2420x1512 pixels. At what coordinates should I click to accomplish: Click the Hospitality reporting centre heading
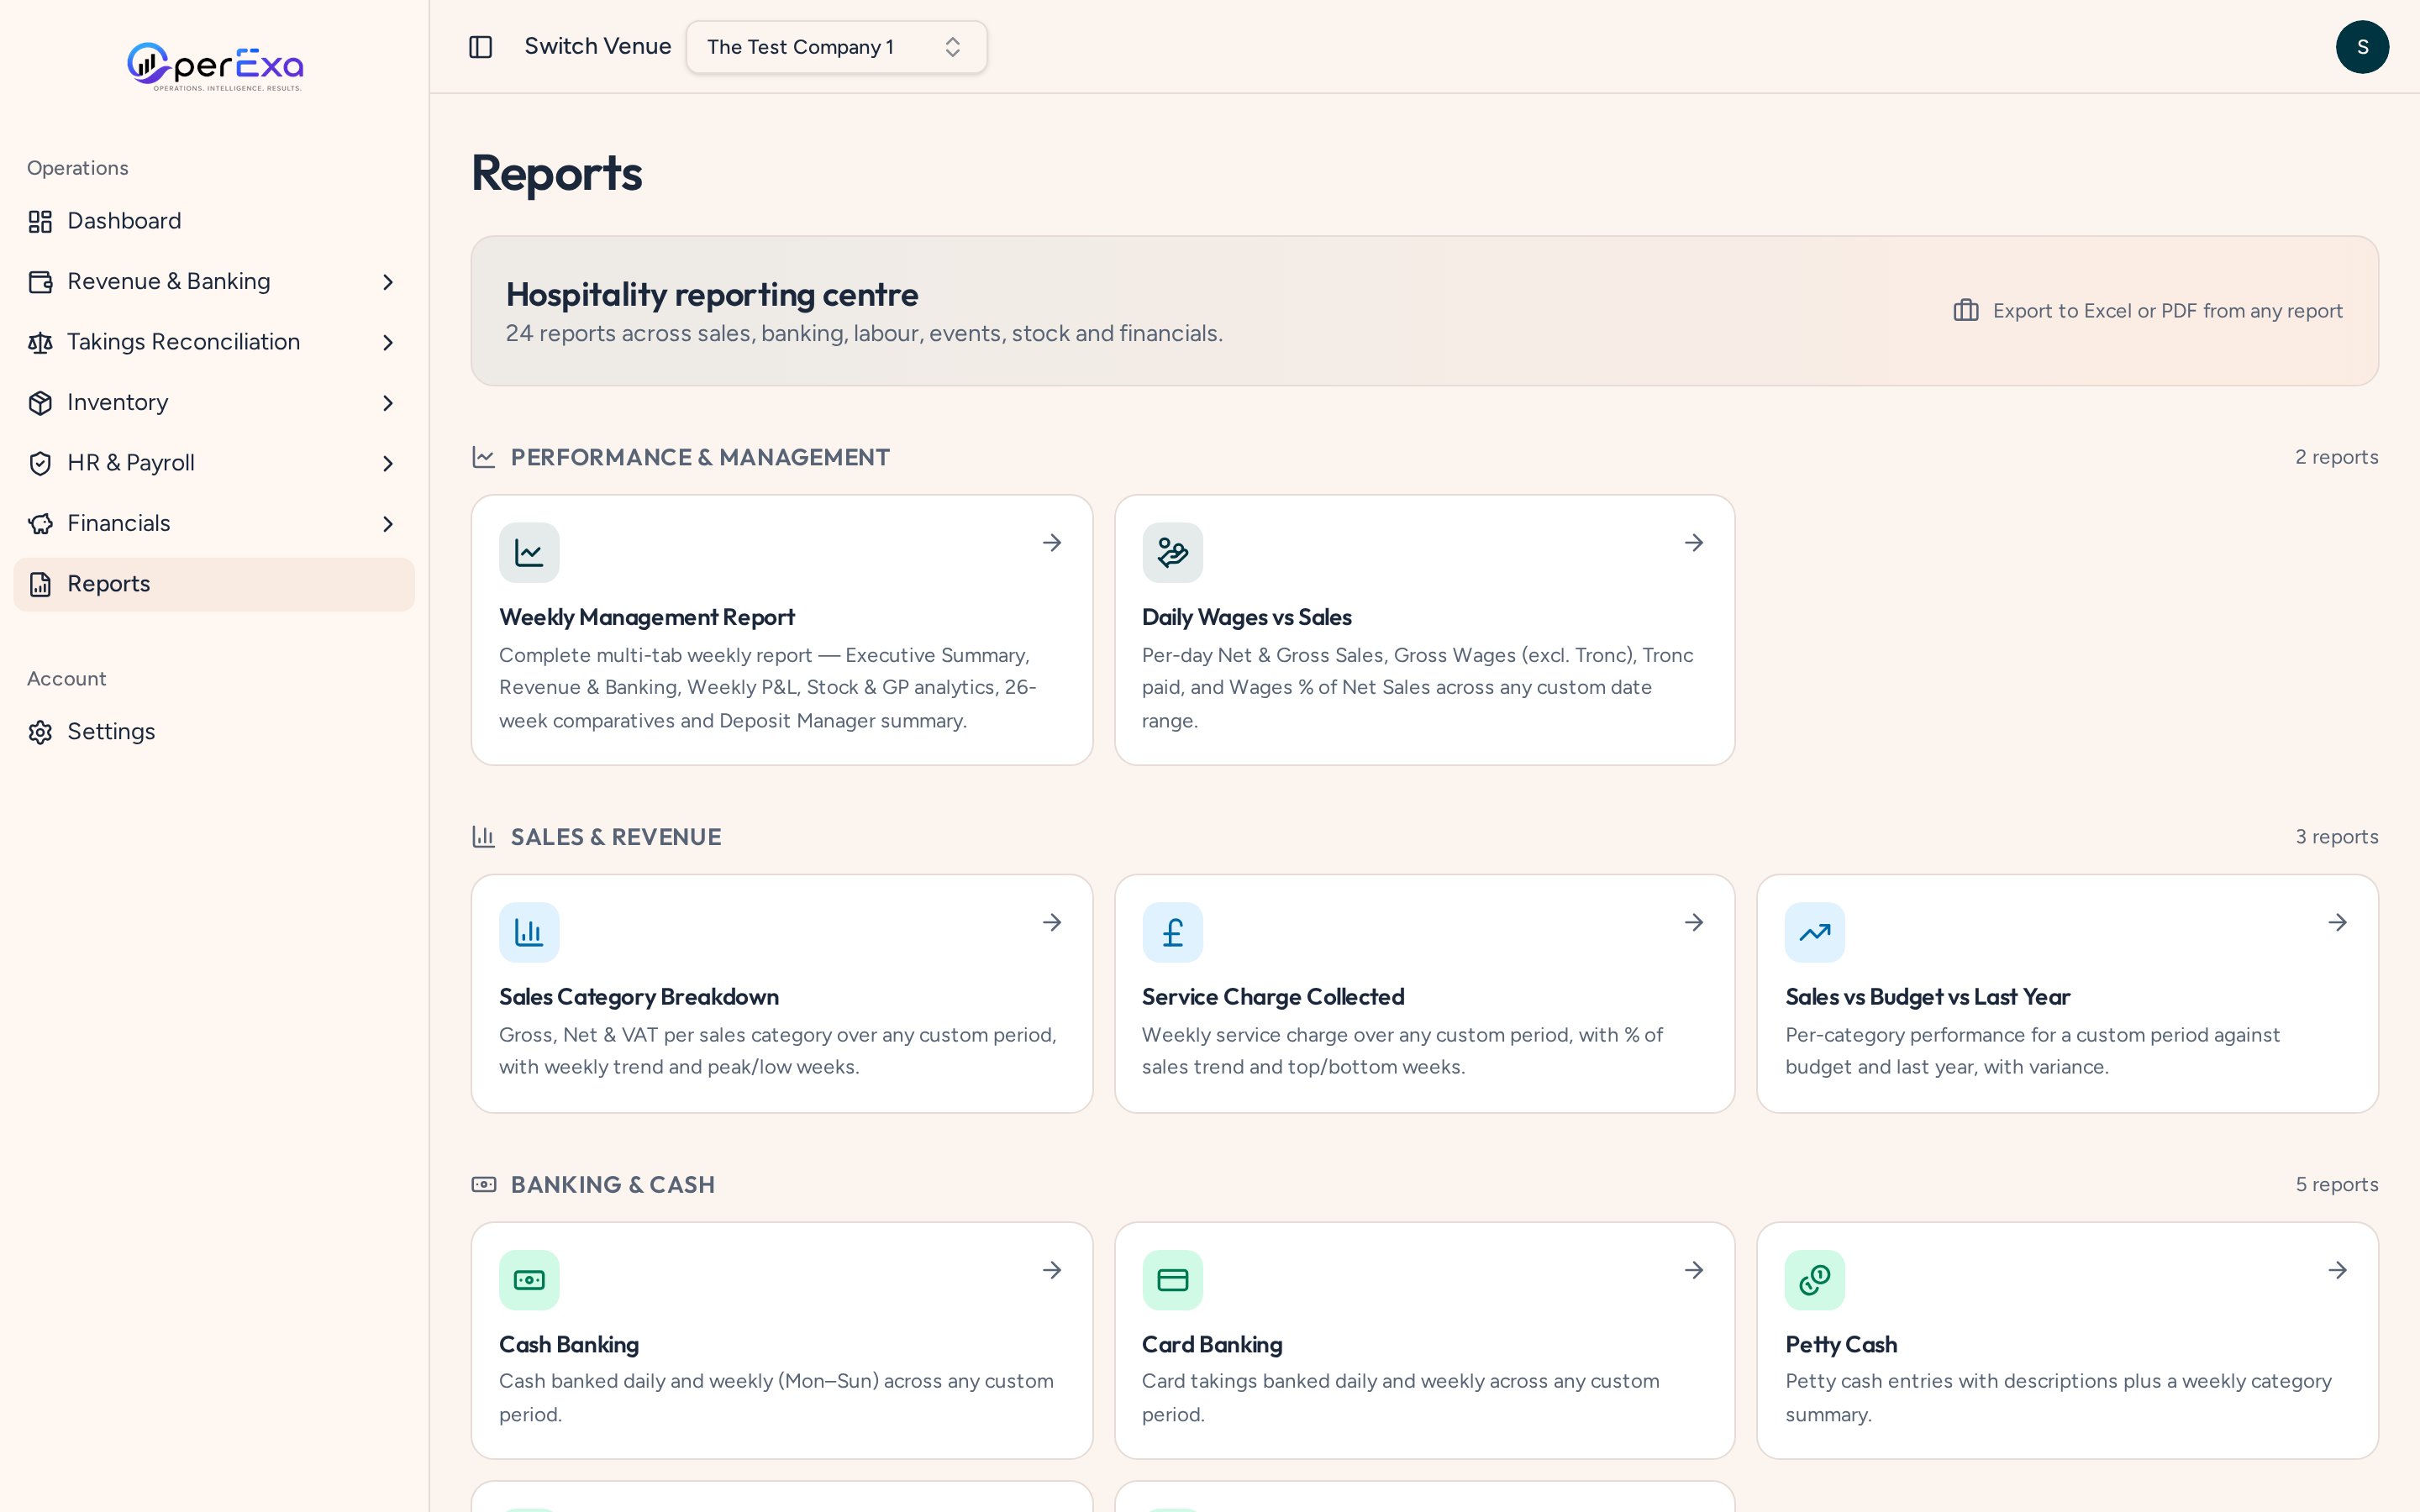[x=712, y=295]
